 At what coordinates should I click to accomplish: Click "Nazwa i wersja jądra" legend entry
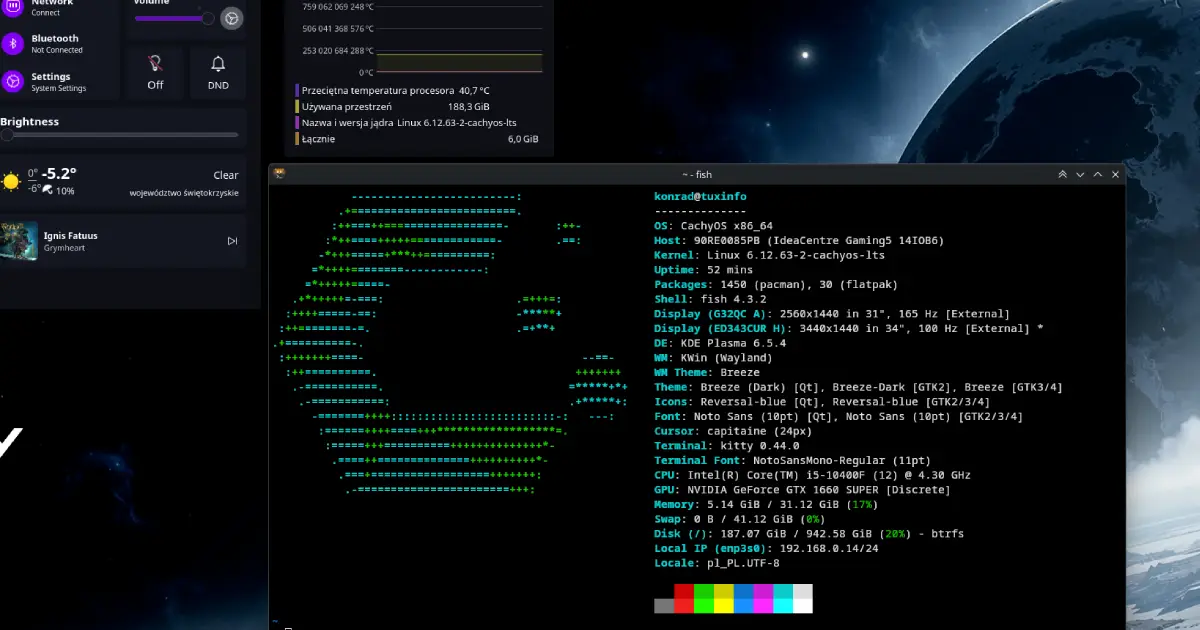coord(346,122)
